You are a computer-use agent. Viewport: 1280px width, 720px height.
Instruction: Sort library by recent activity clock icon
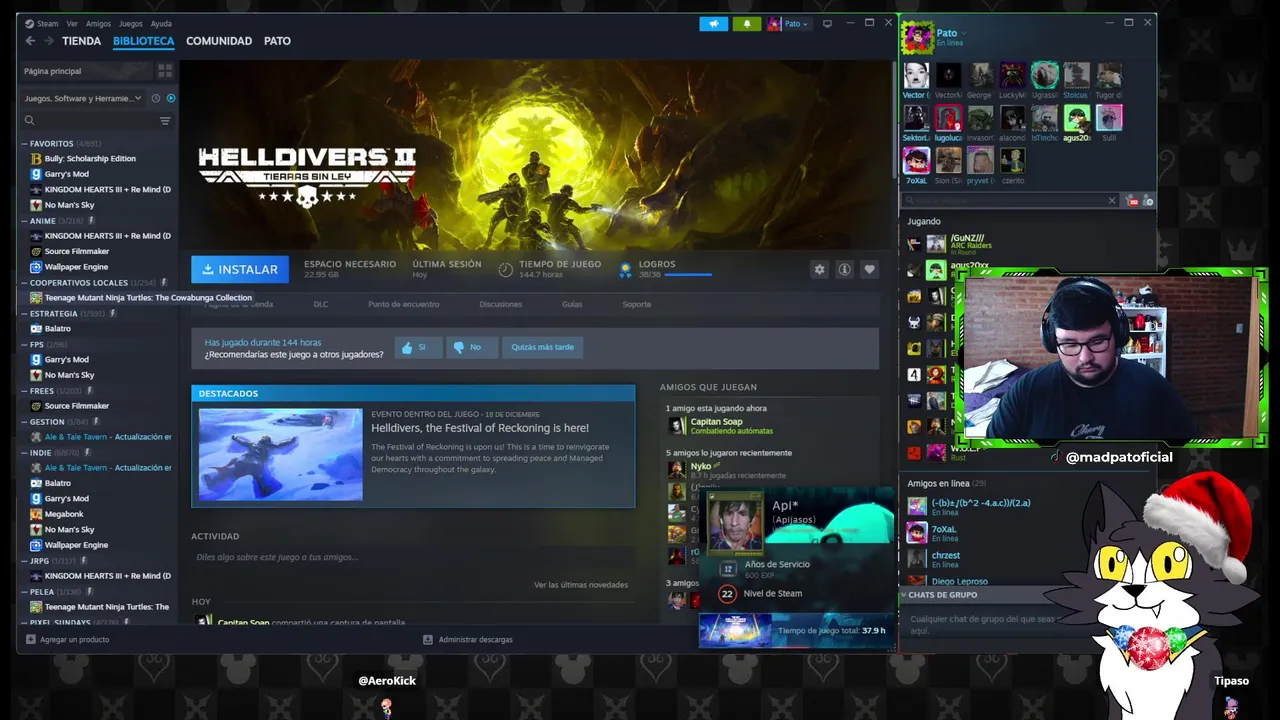point(156,98)
